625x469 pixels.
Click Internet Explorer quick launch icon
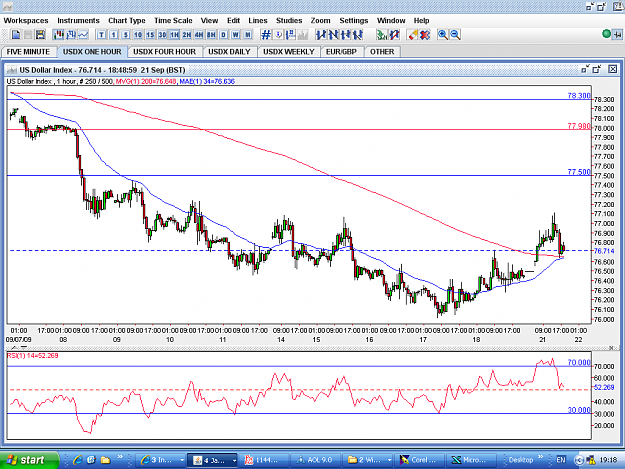coord(78,460)
